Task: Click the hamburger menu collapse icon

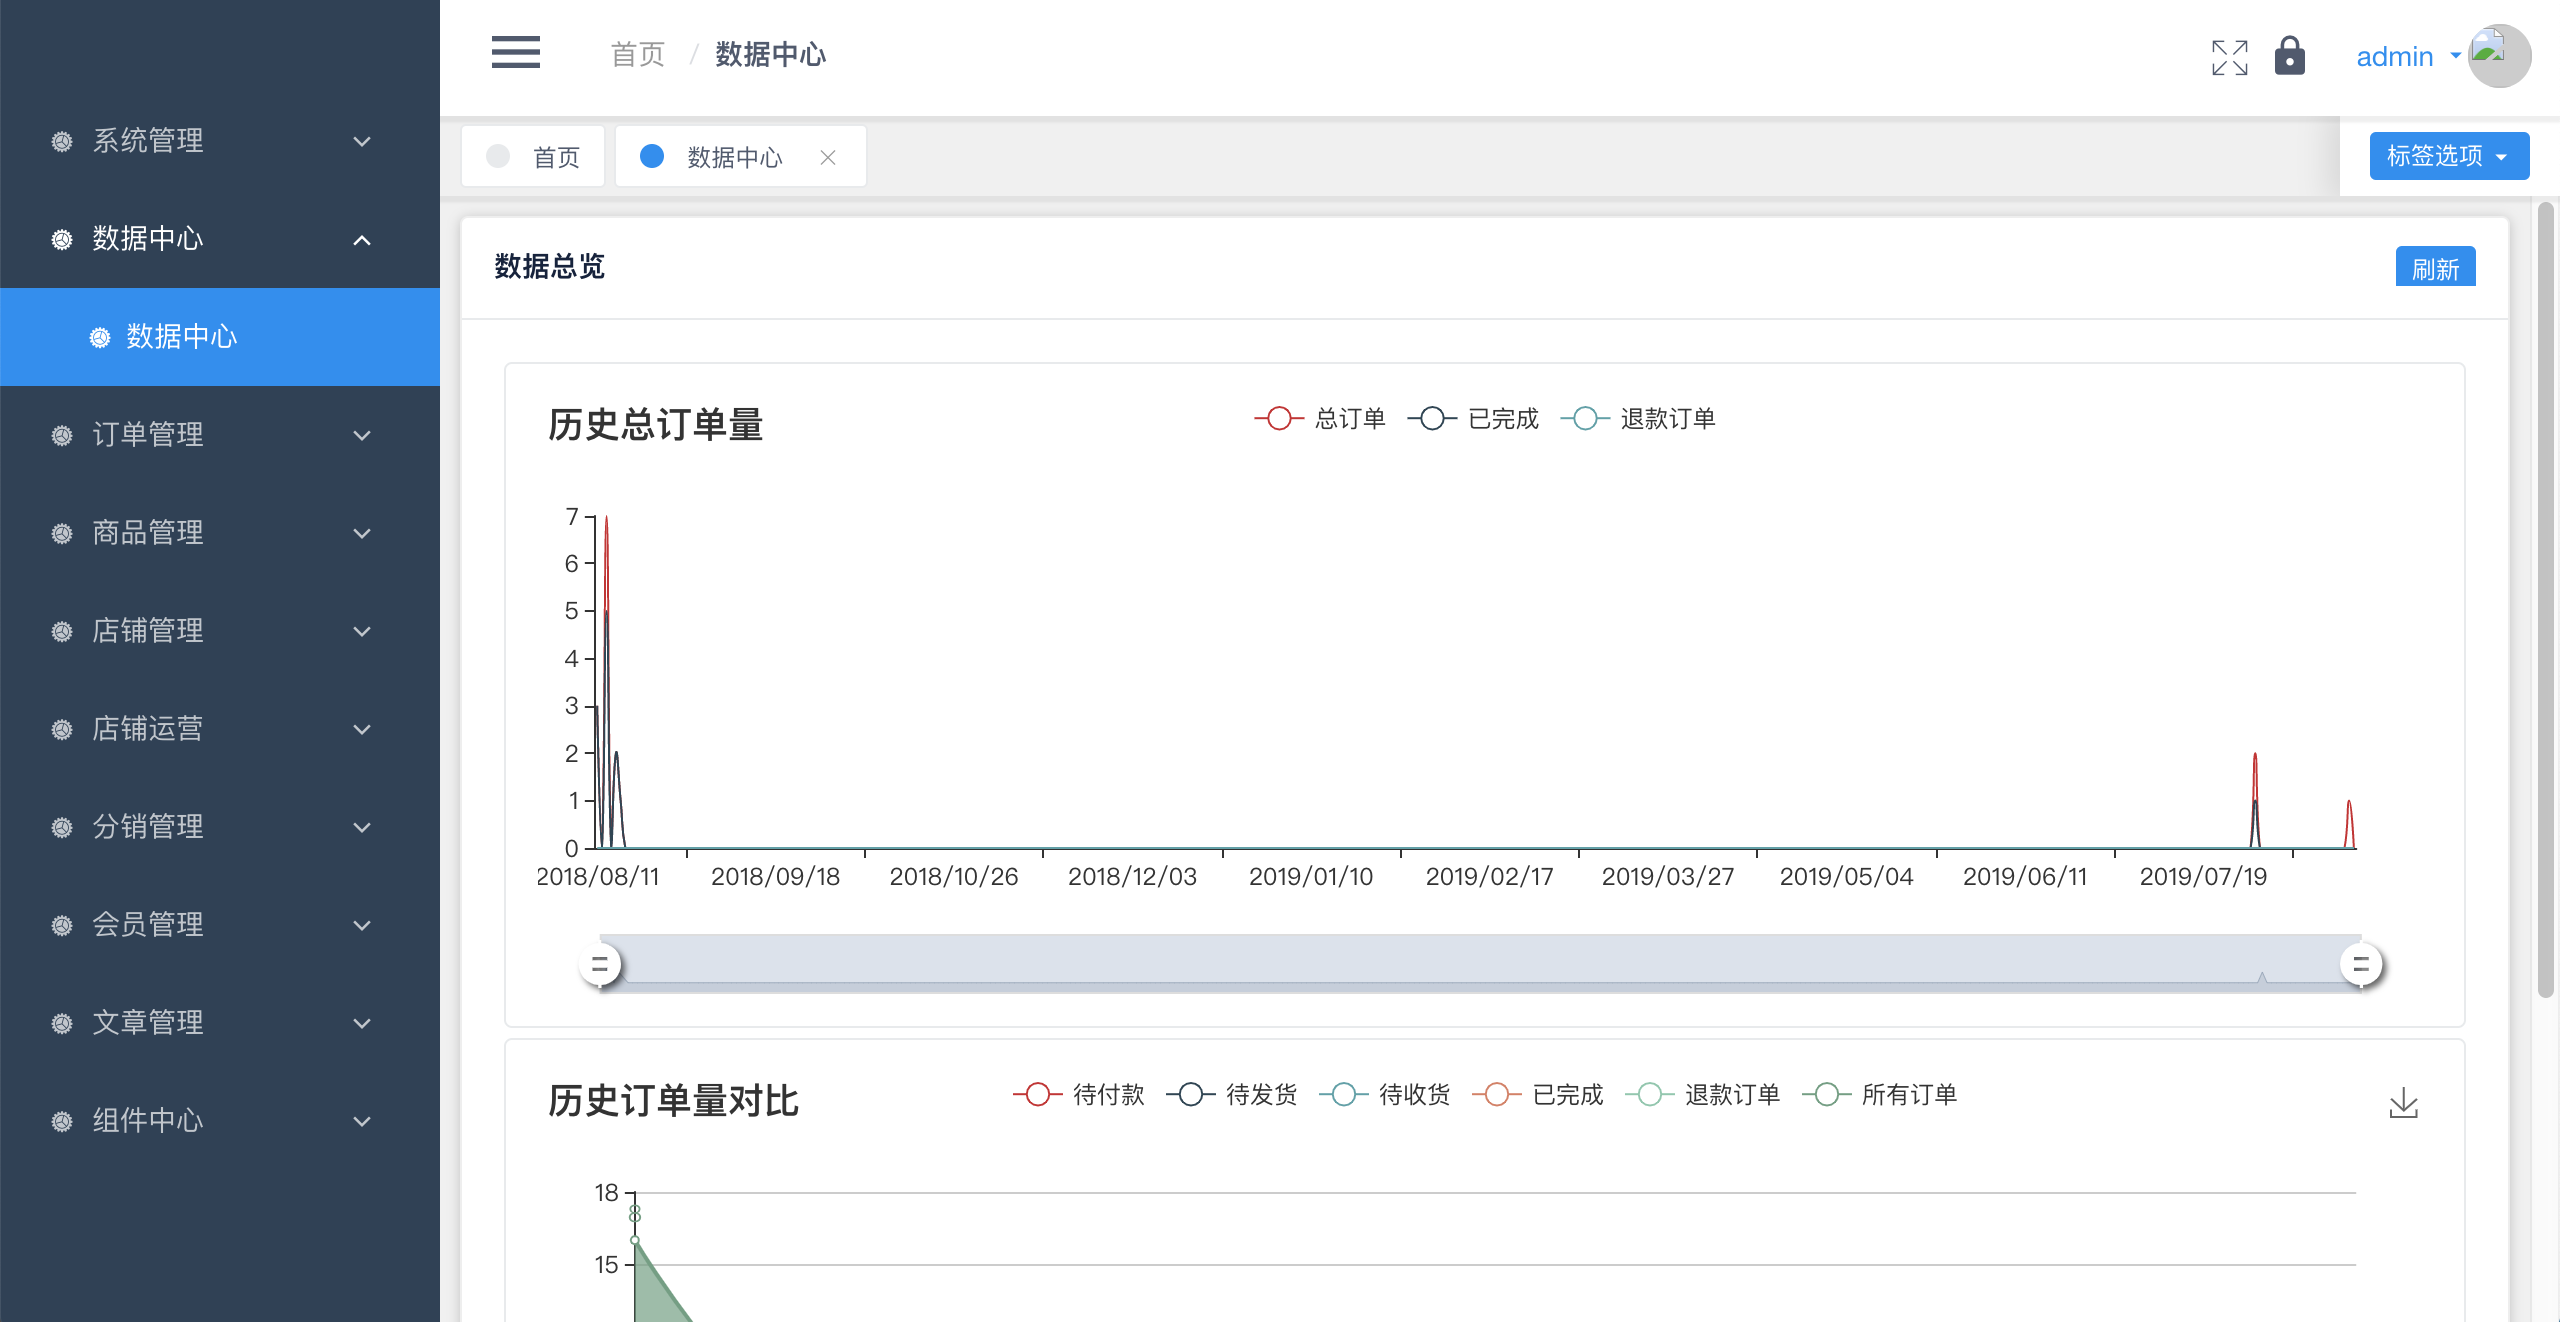Action: [x=515, y=52]
